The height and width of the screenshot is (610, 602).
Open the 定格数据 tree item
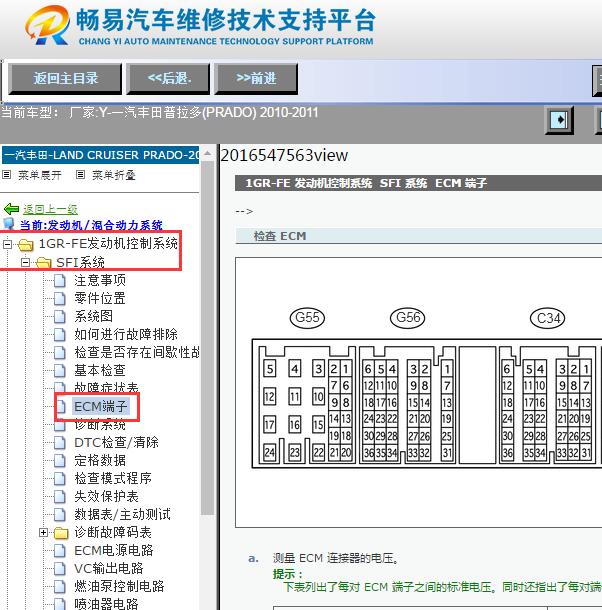click(100, 460)
